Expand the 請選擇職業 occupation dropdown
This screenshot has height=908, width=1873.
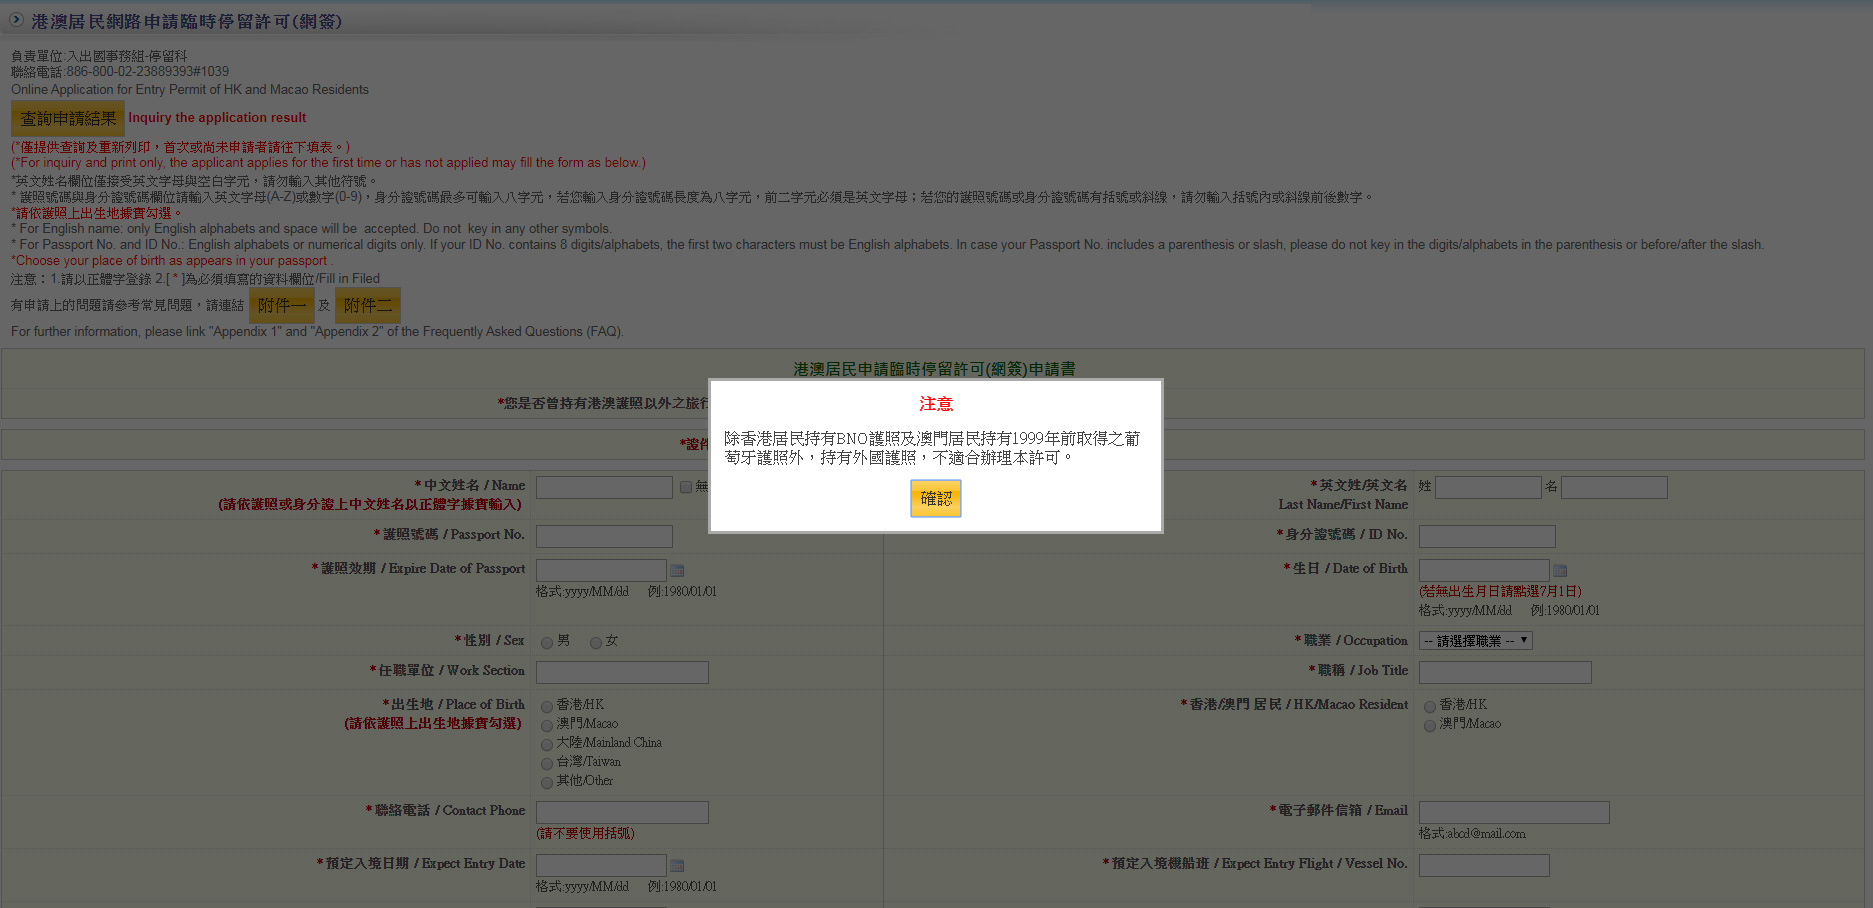click(x=1475, y=641)
